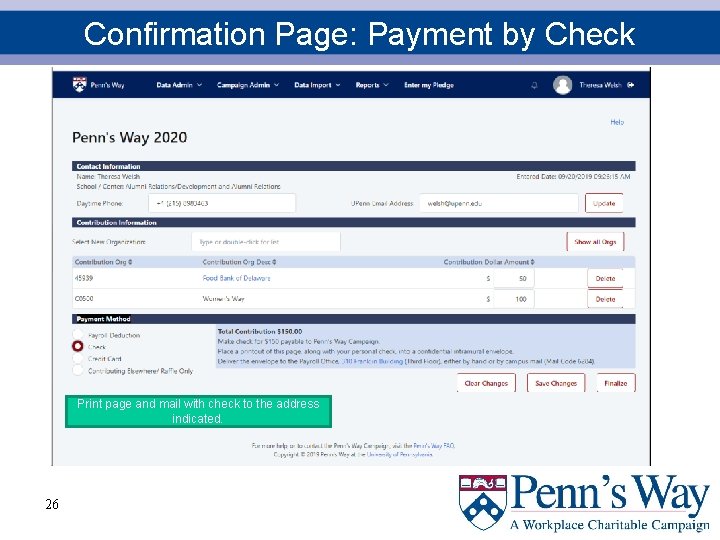This screenshot has height=540, width=720.
Task: Click the user avatar icon
Action: click(562, 85)
